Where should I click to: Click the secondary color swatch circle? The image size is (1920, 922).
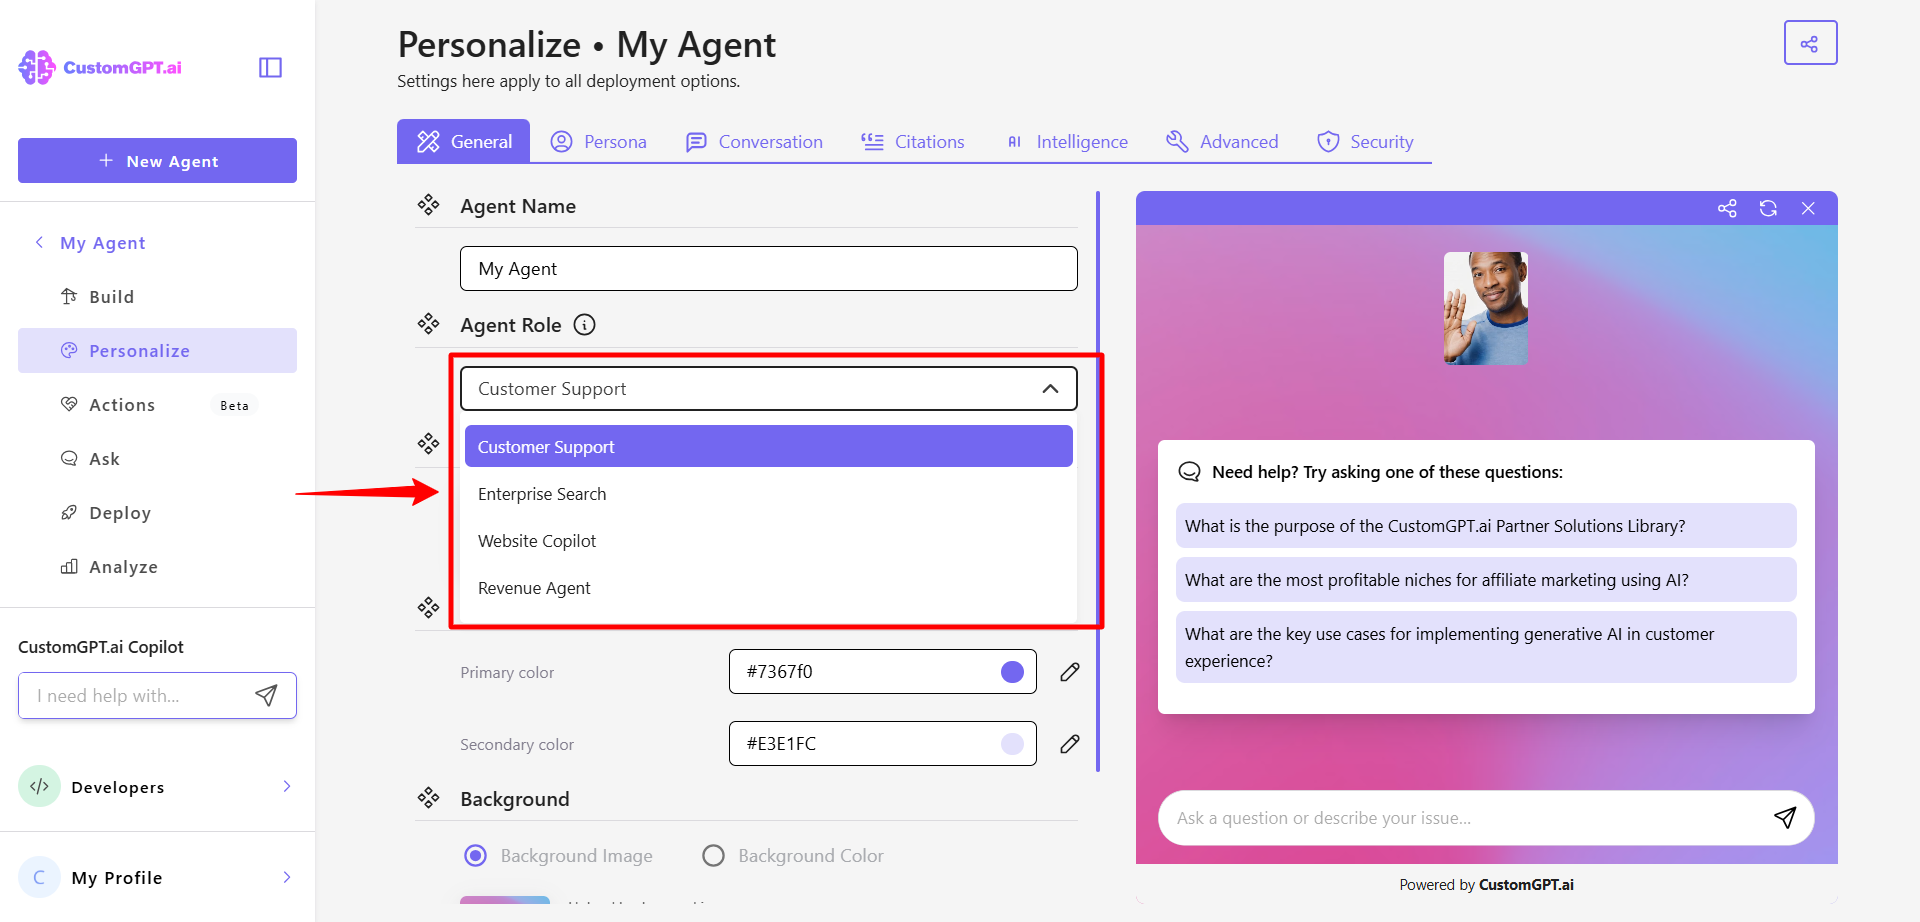coord(1012,744)
